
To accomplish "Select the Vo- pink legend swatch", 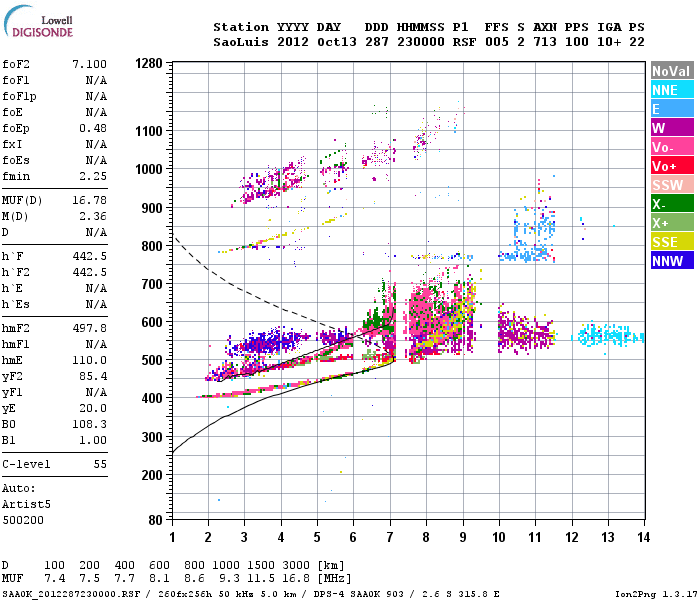I will (672, 147).
